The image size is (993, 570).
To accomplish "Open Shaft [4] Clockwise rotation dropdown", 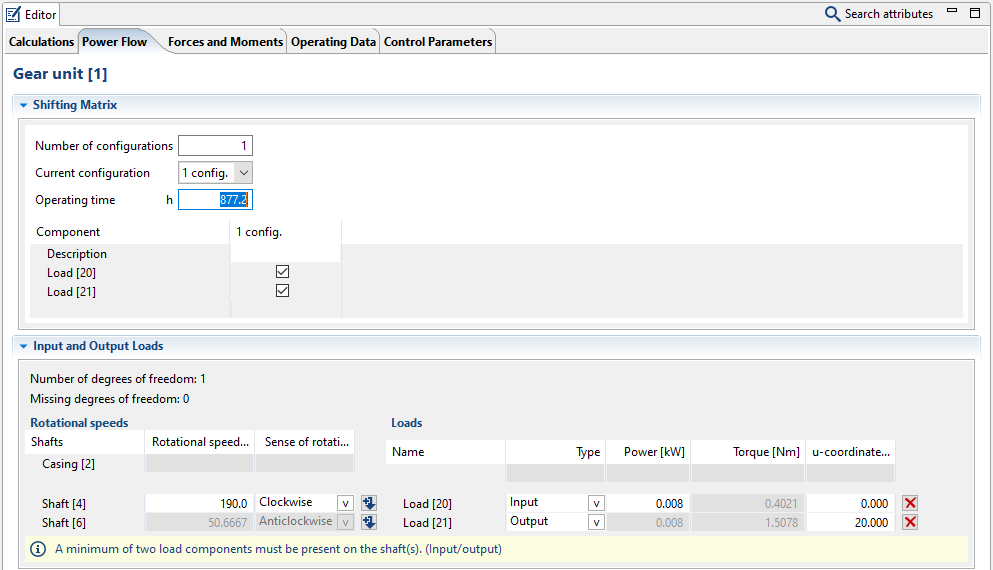I will pyautogui.click(x=345, y=503).
